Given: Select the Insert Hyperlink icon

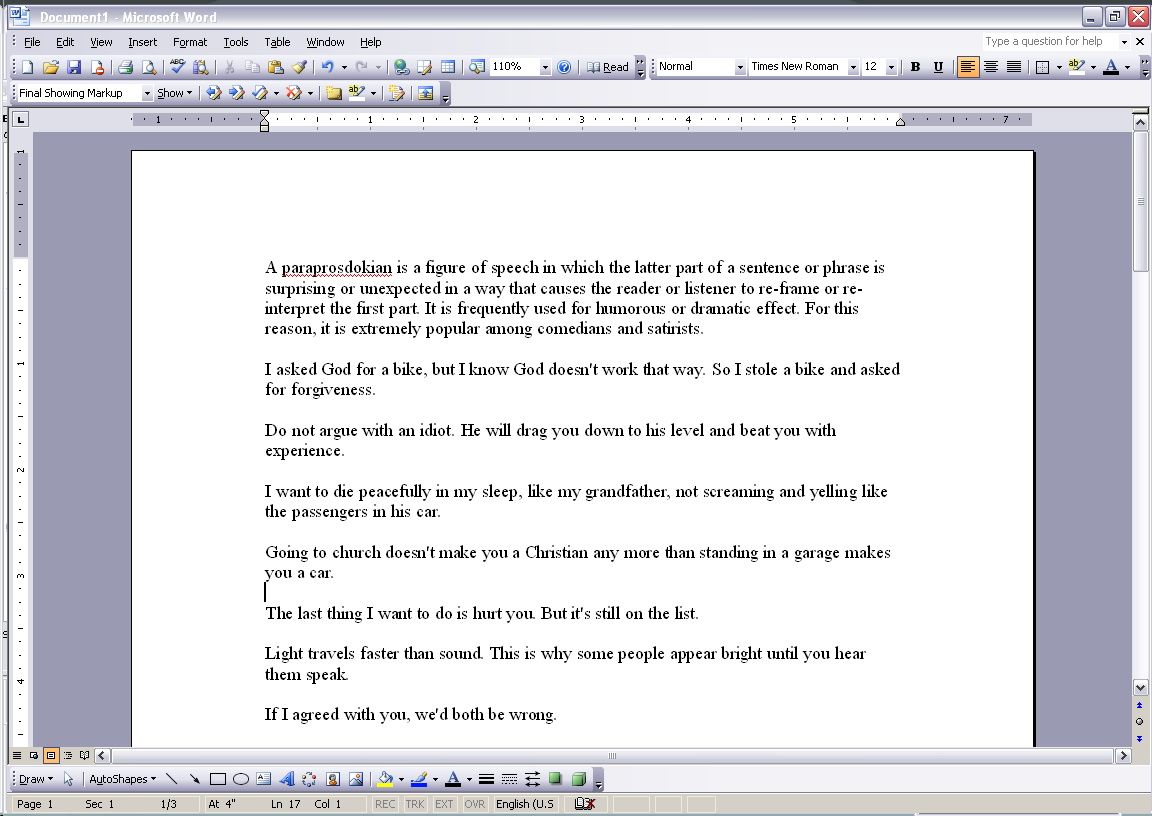Looking at the screenshot, I should point(400,66).
